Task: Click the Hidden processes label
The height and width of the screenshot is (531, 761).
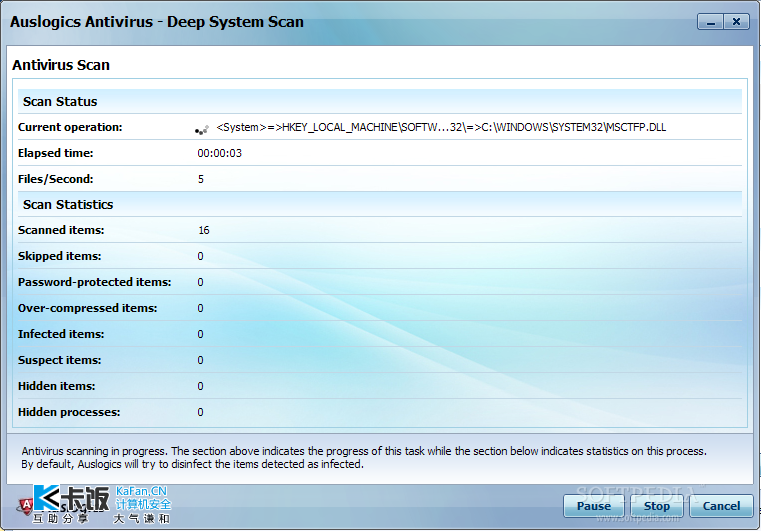Action: pyautogui.click(x=69, y=412)
